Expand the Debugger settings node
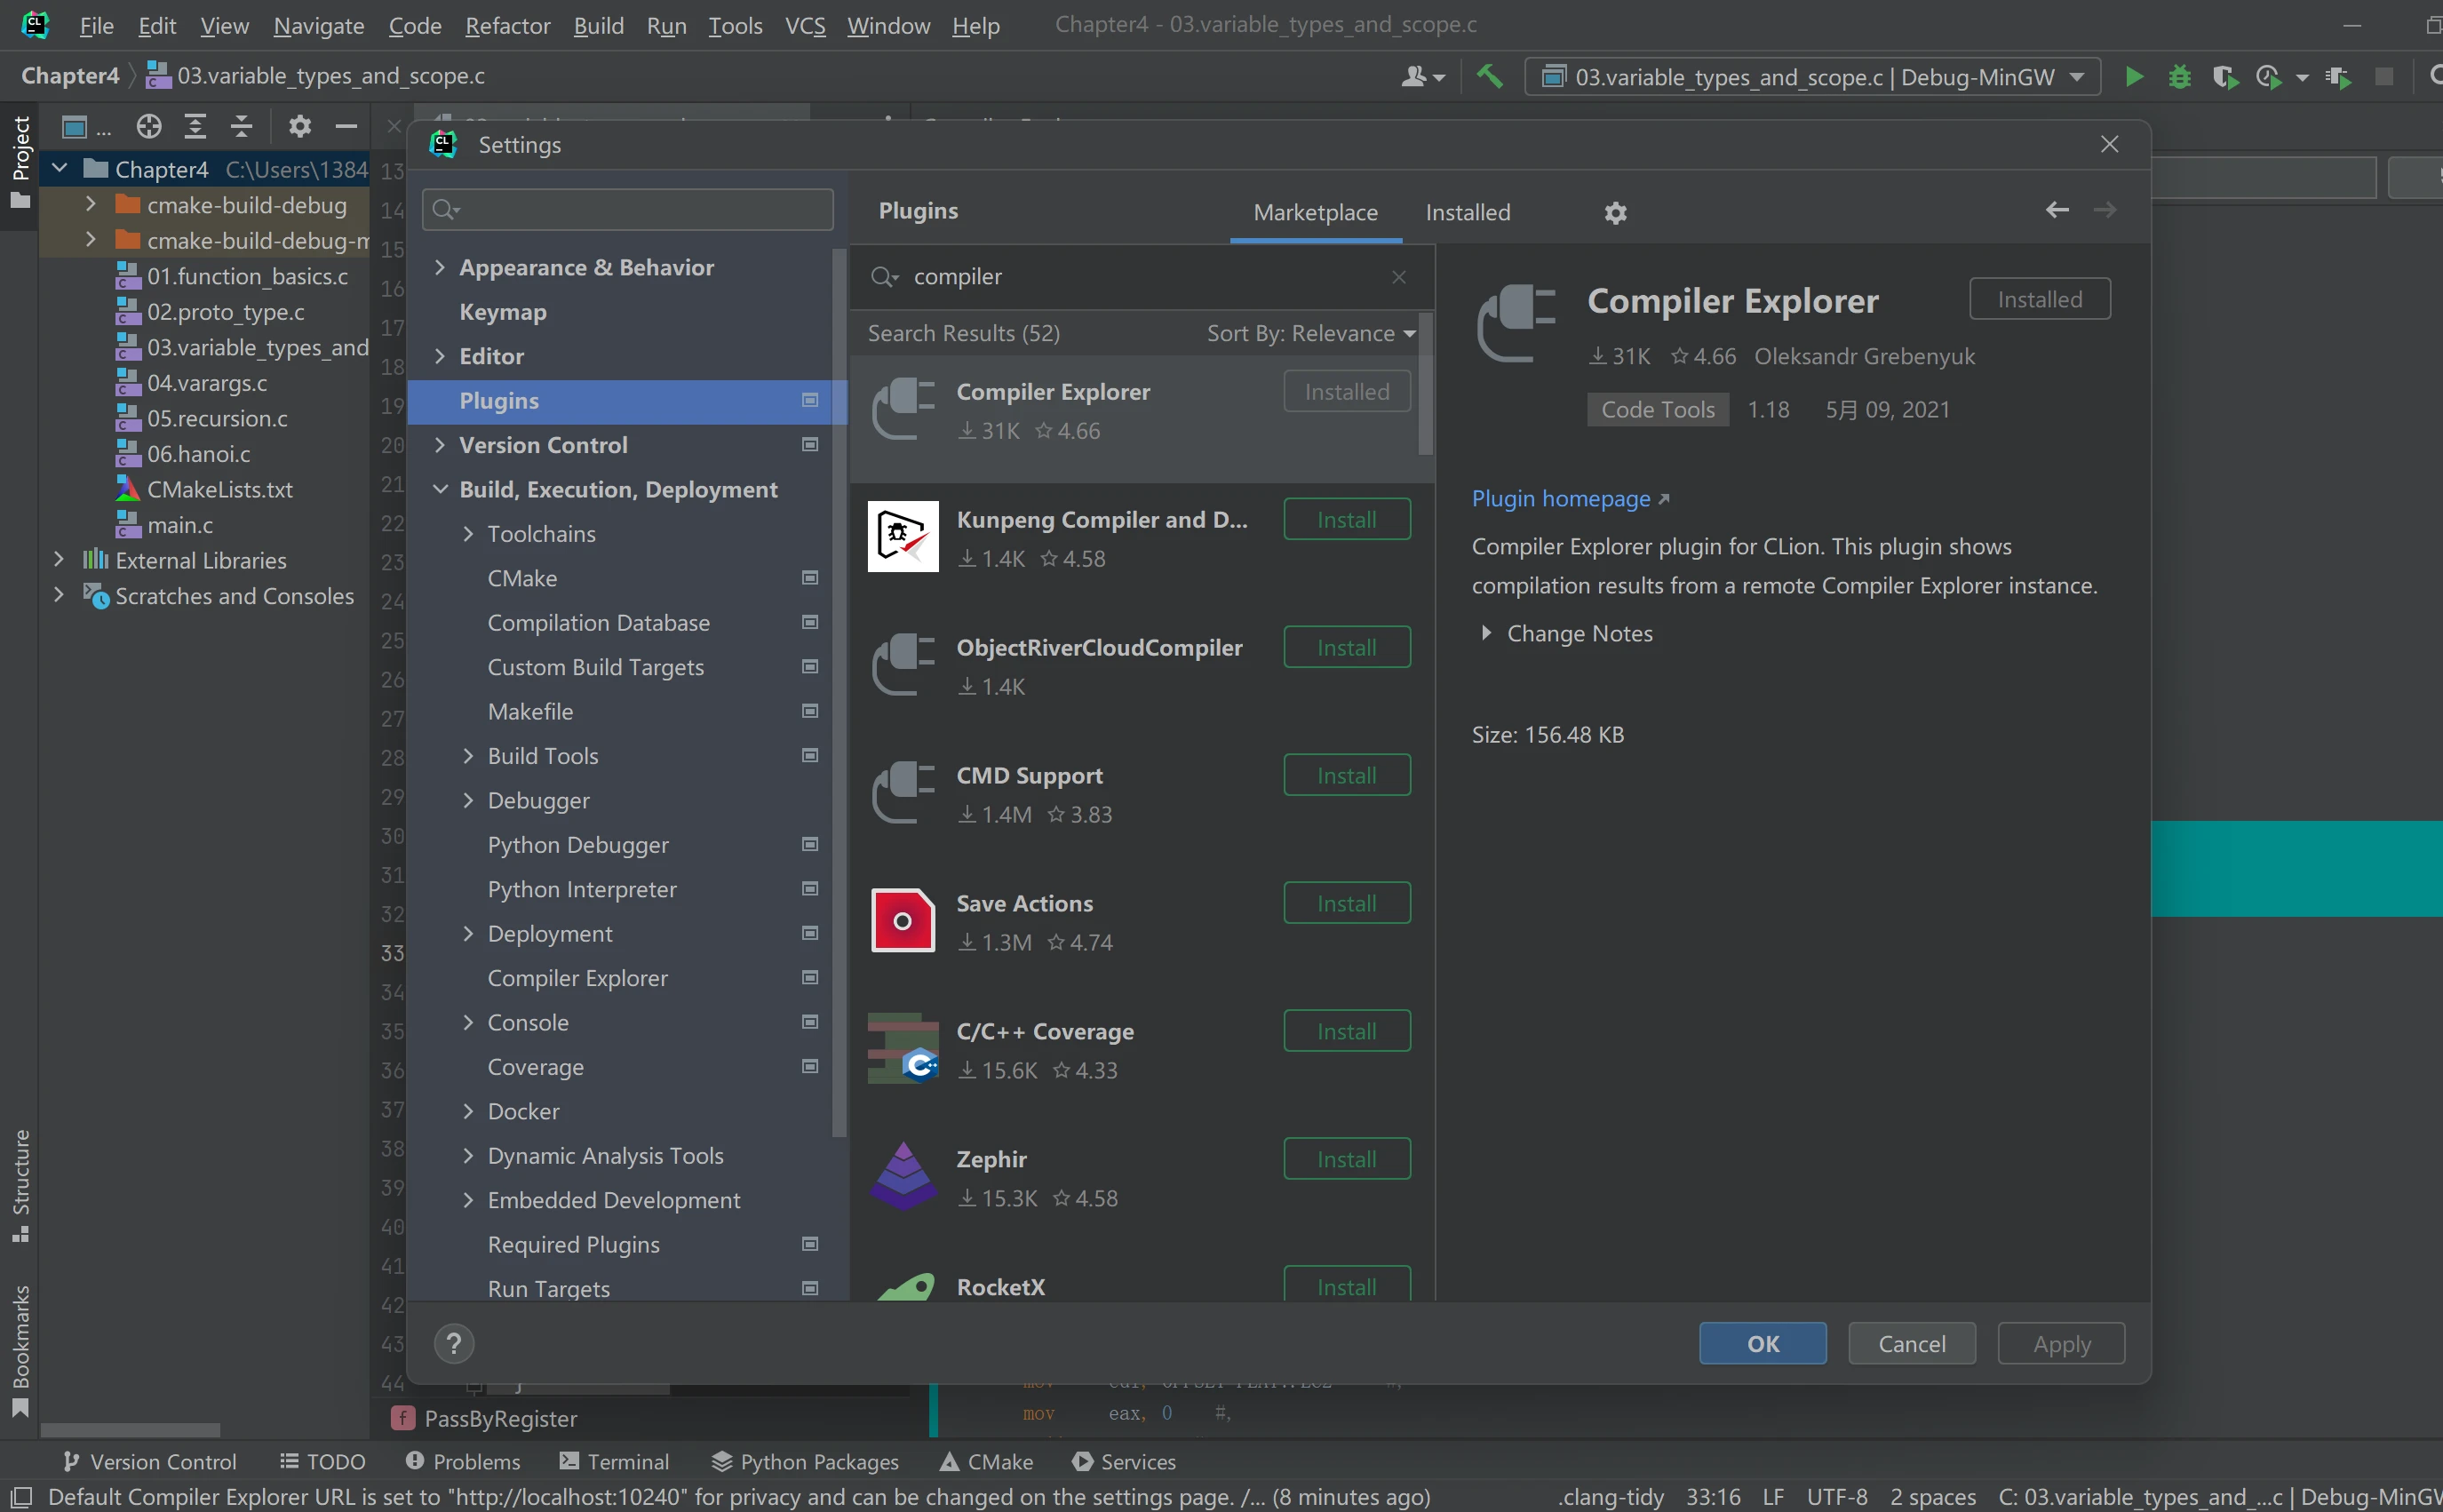Image resolution: width=2443 pixels, height=1512 pixels. pyautogui.click(x=468, y=800)
